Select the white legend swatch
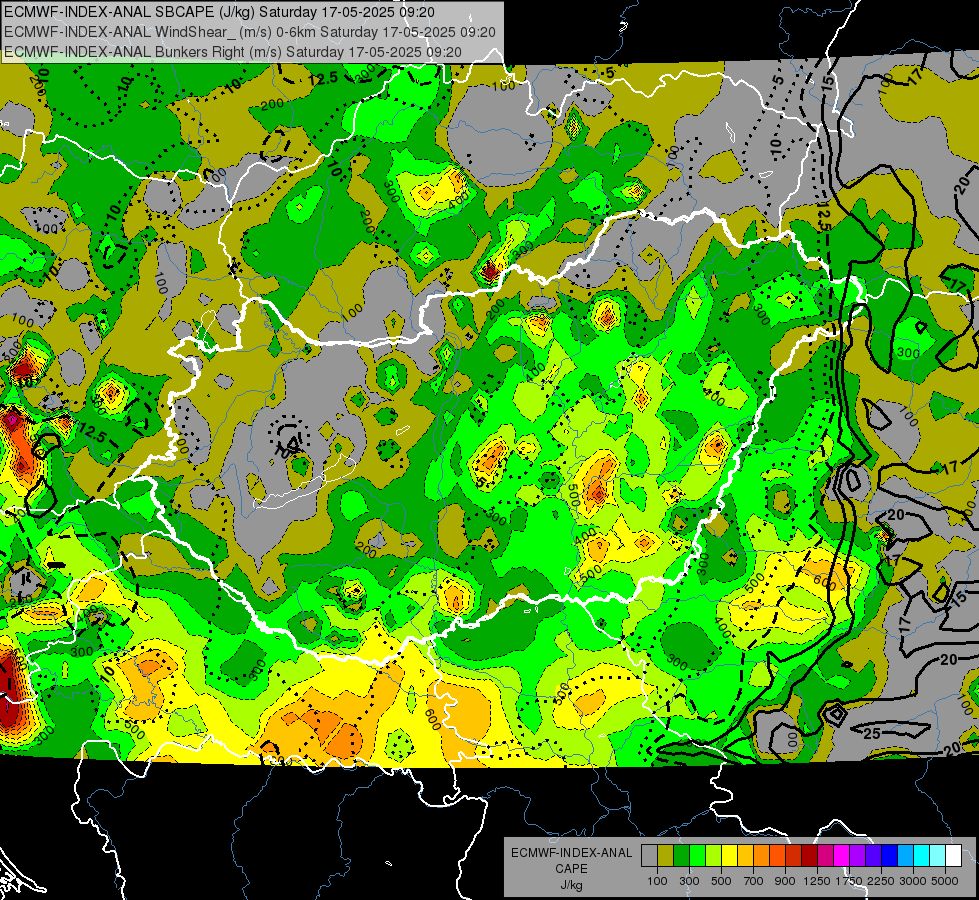Viewport: 979px width, 900px height. pyautogui.click(x=954, y=855)
